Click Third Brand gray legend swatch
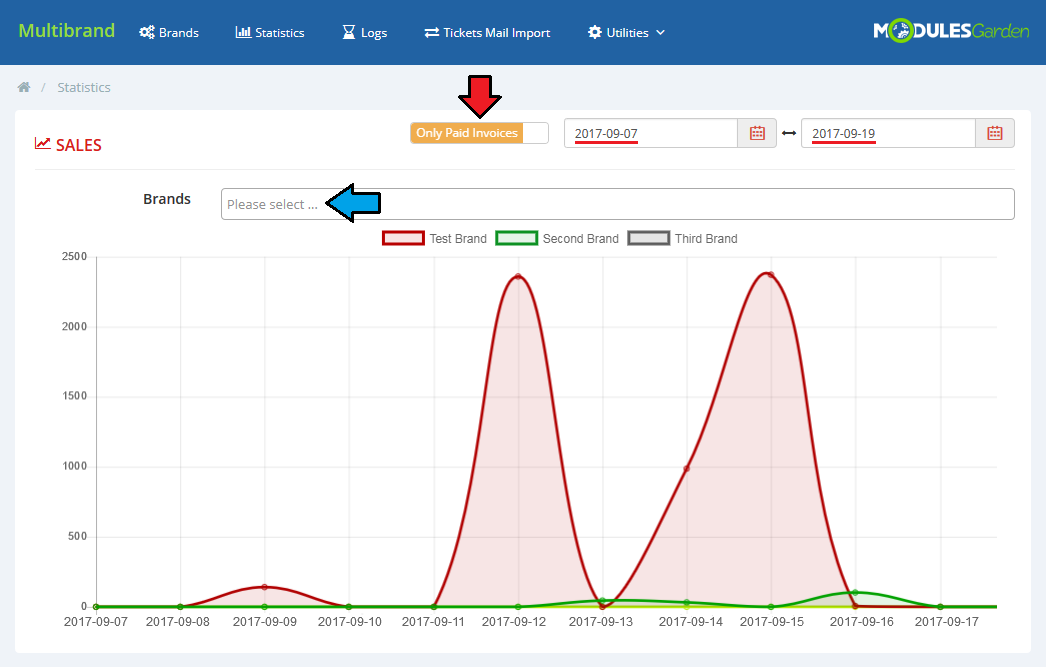Viewport: 1046px width, 667px height. [x=648, y=238]
